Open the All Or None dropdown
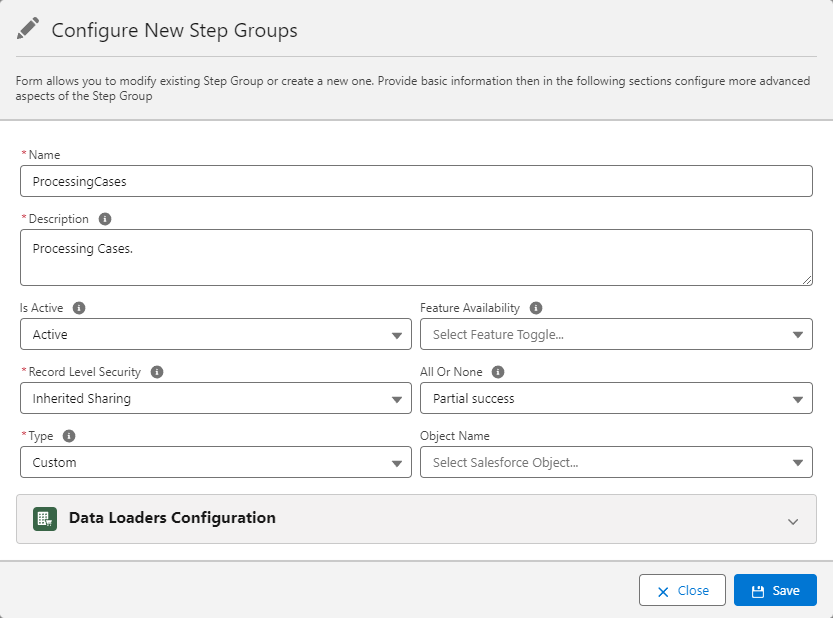833x618 pixels. 616,399
